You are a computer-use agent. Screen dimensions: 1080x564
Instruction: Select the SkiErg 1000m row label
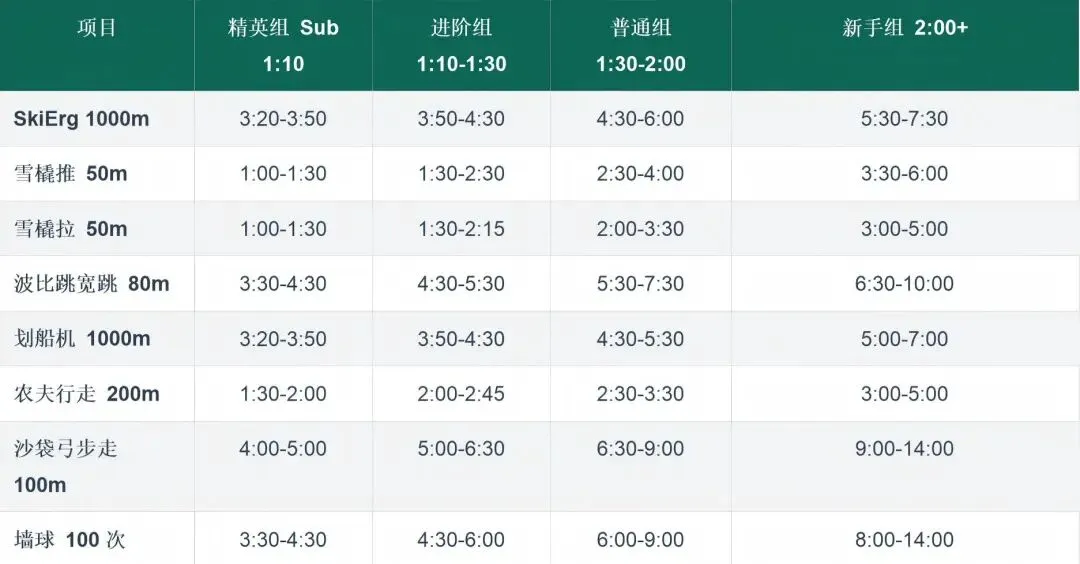[x=81, y=119]
